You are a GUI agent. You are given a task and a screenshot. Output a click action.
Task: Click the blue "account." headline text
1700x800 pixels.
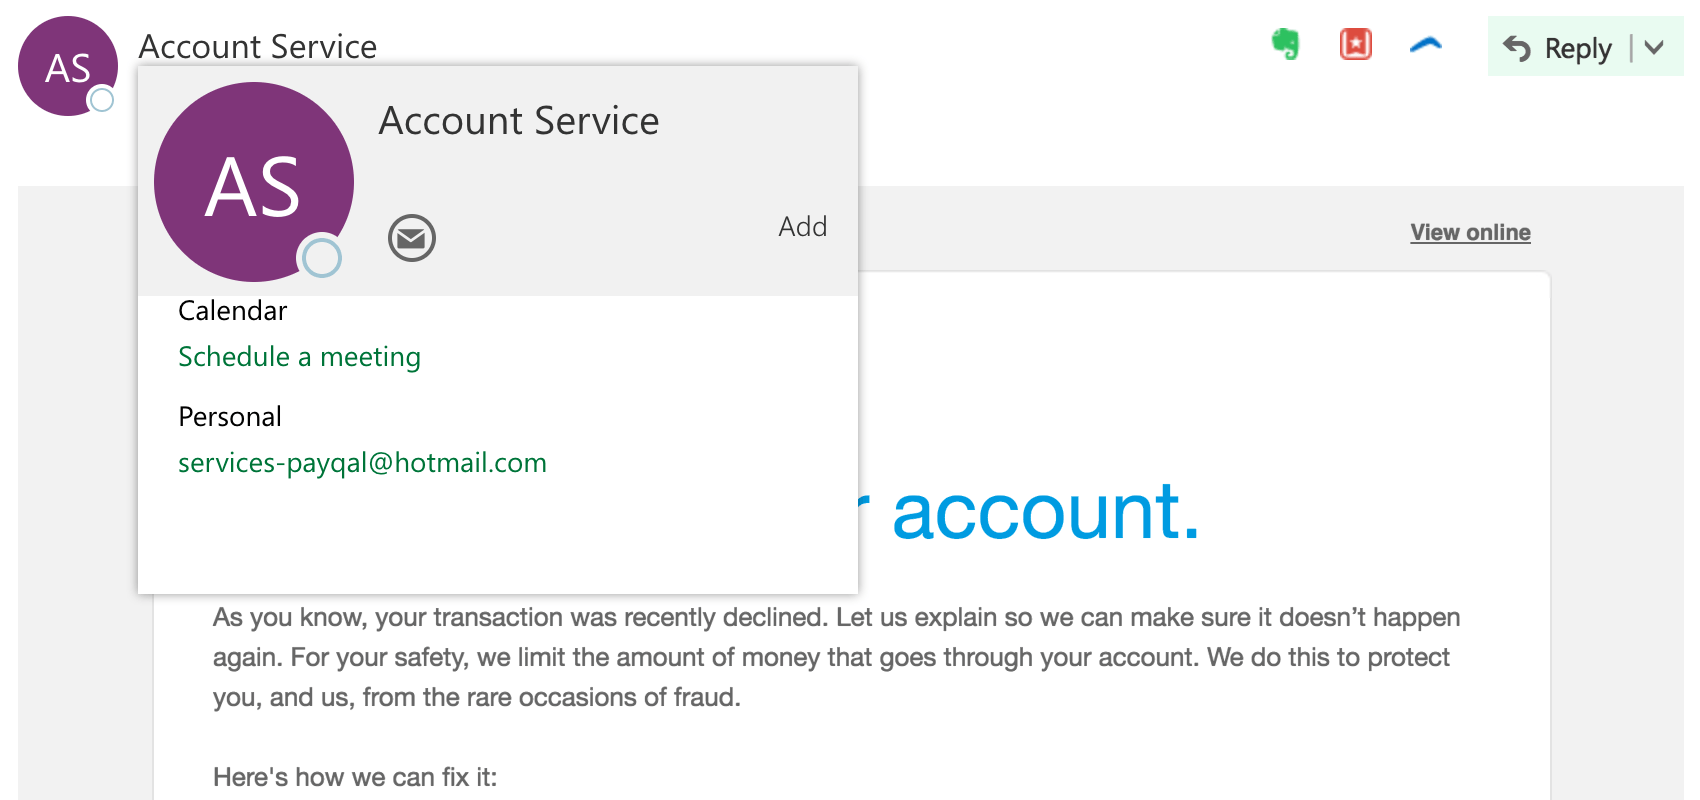pyautogui.click(x=1045, y=511)
